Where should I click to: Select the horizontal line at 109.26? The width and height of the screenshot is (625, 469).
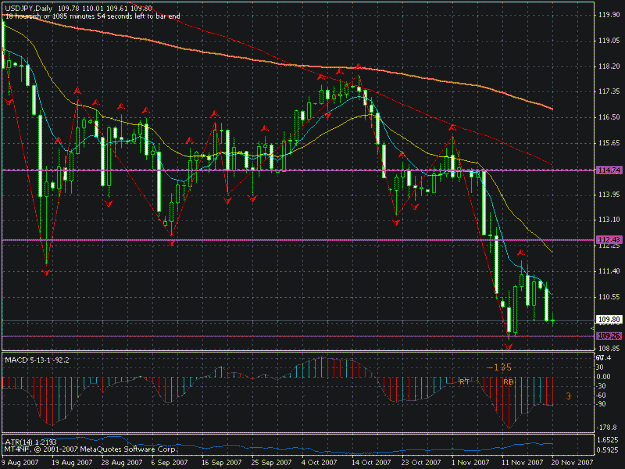pyautogui.click(x=298, y=336)
